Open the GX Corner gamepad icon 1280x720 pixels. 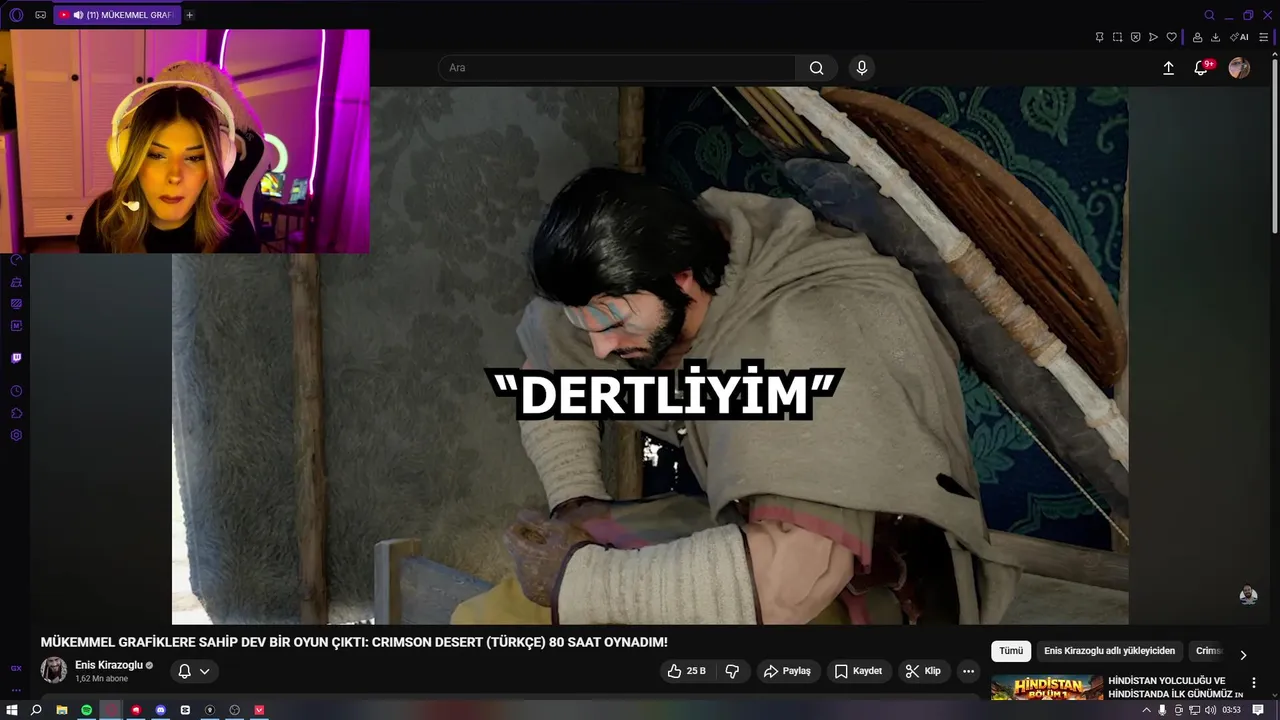(40, 15)
